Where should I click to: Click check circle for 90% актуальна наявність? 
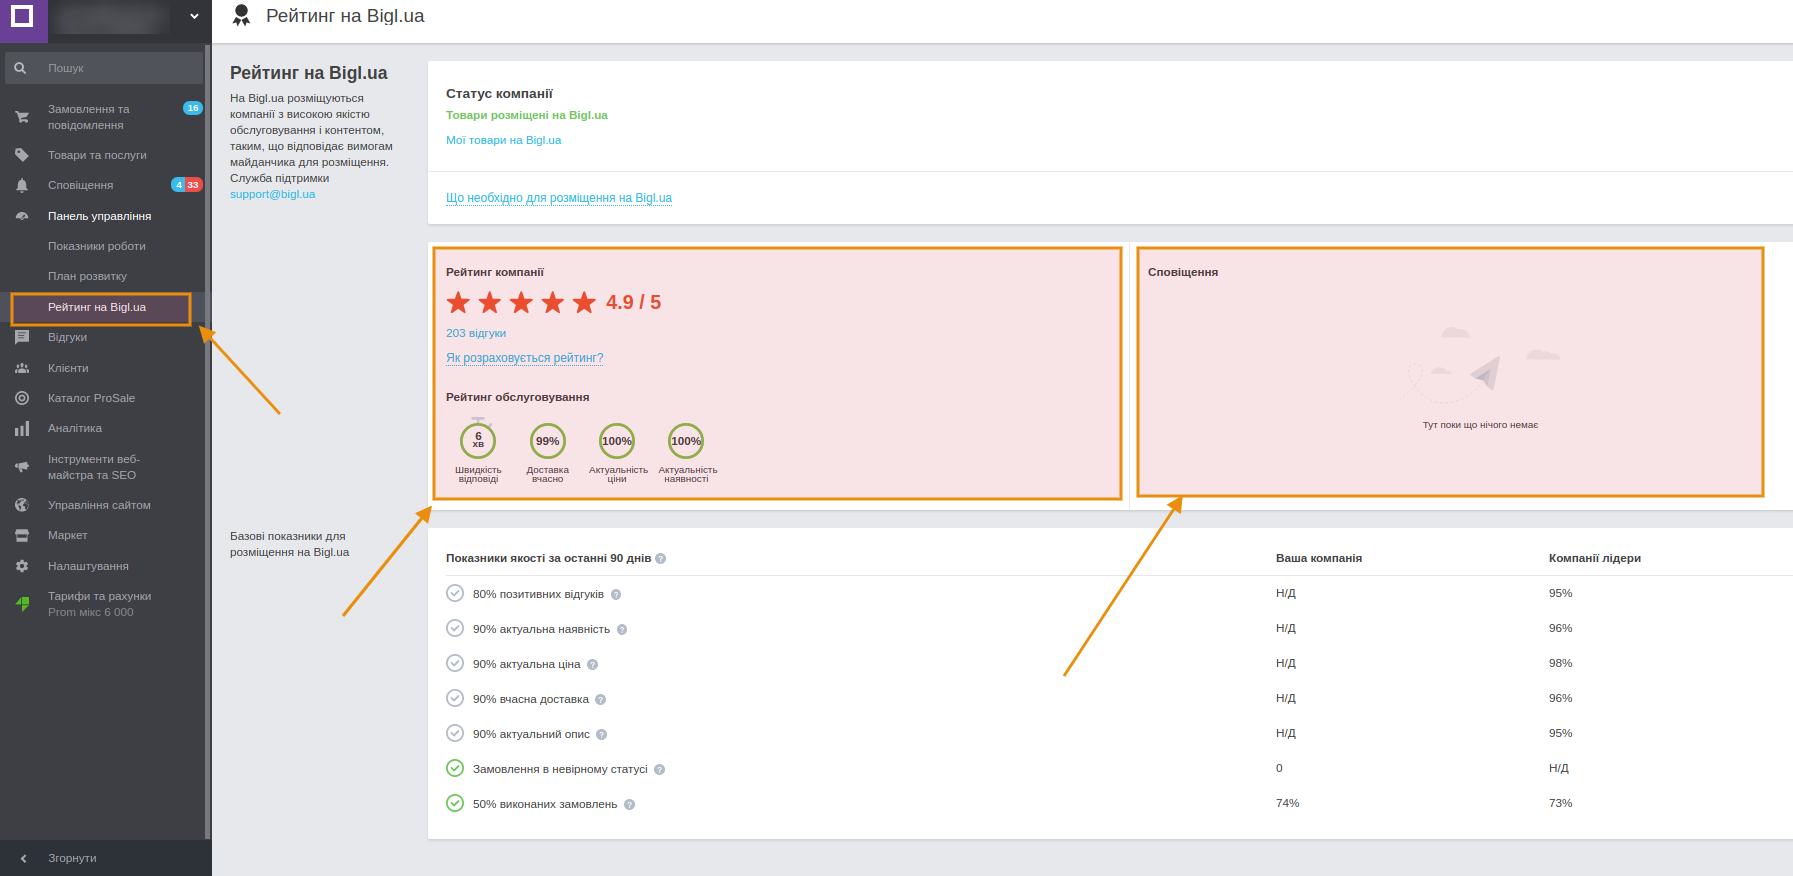pyautogui.click(x=455, y=628)
